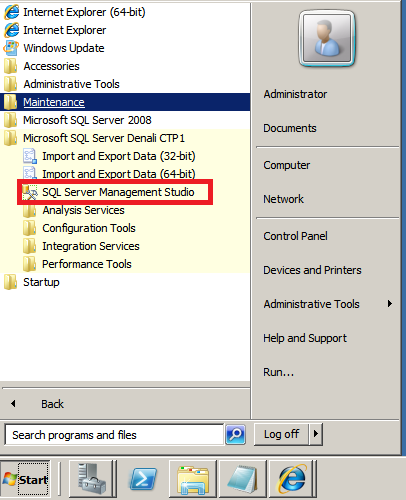Click the Internet Explorer program icon
The width and height of the screenshot is (406, 500).
point(12,30)
